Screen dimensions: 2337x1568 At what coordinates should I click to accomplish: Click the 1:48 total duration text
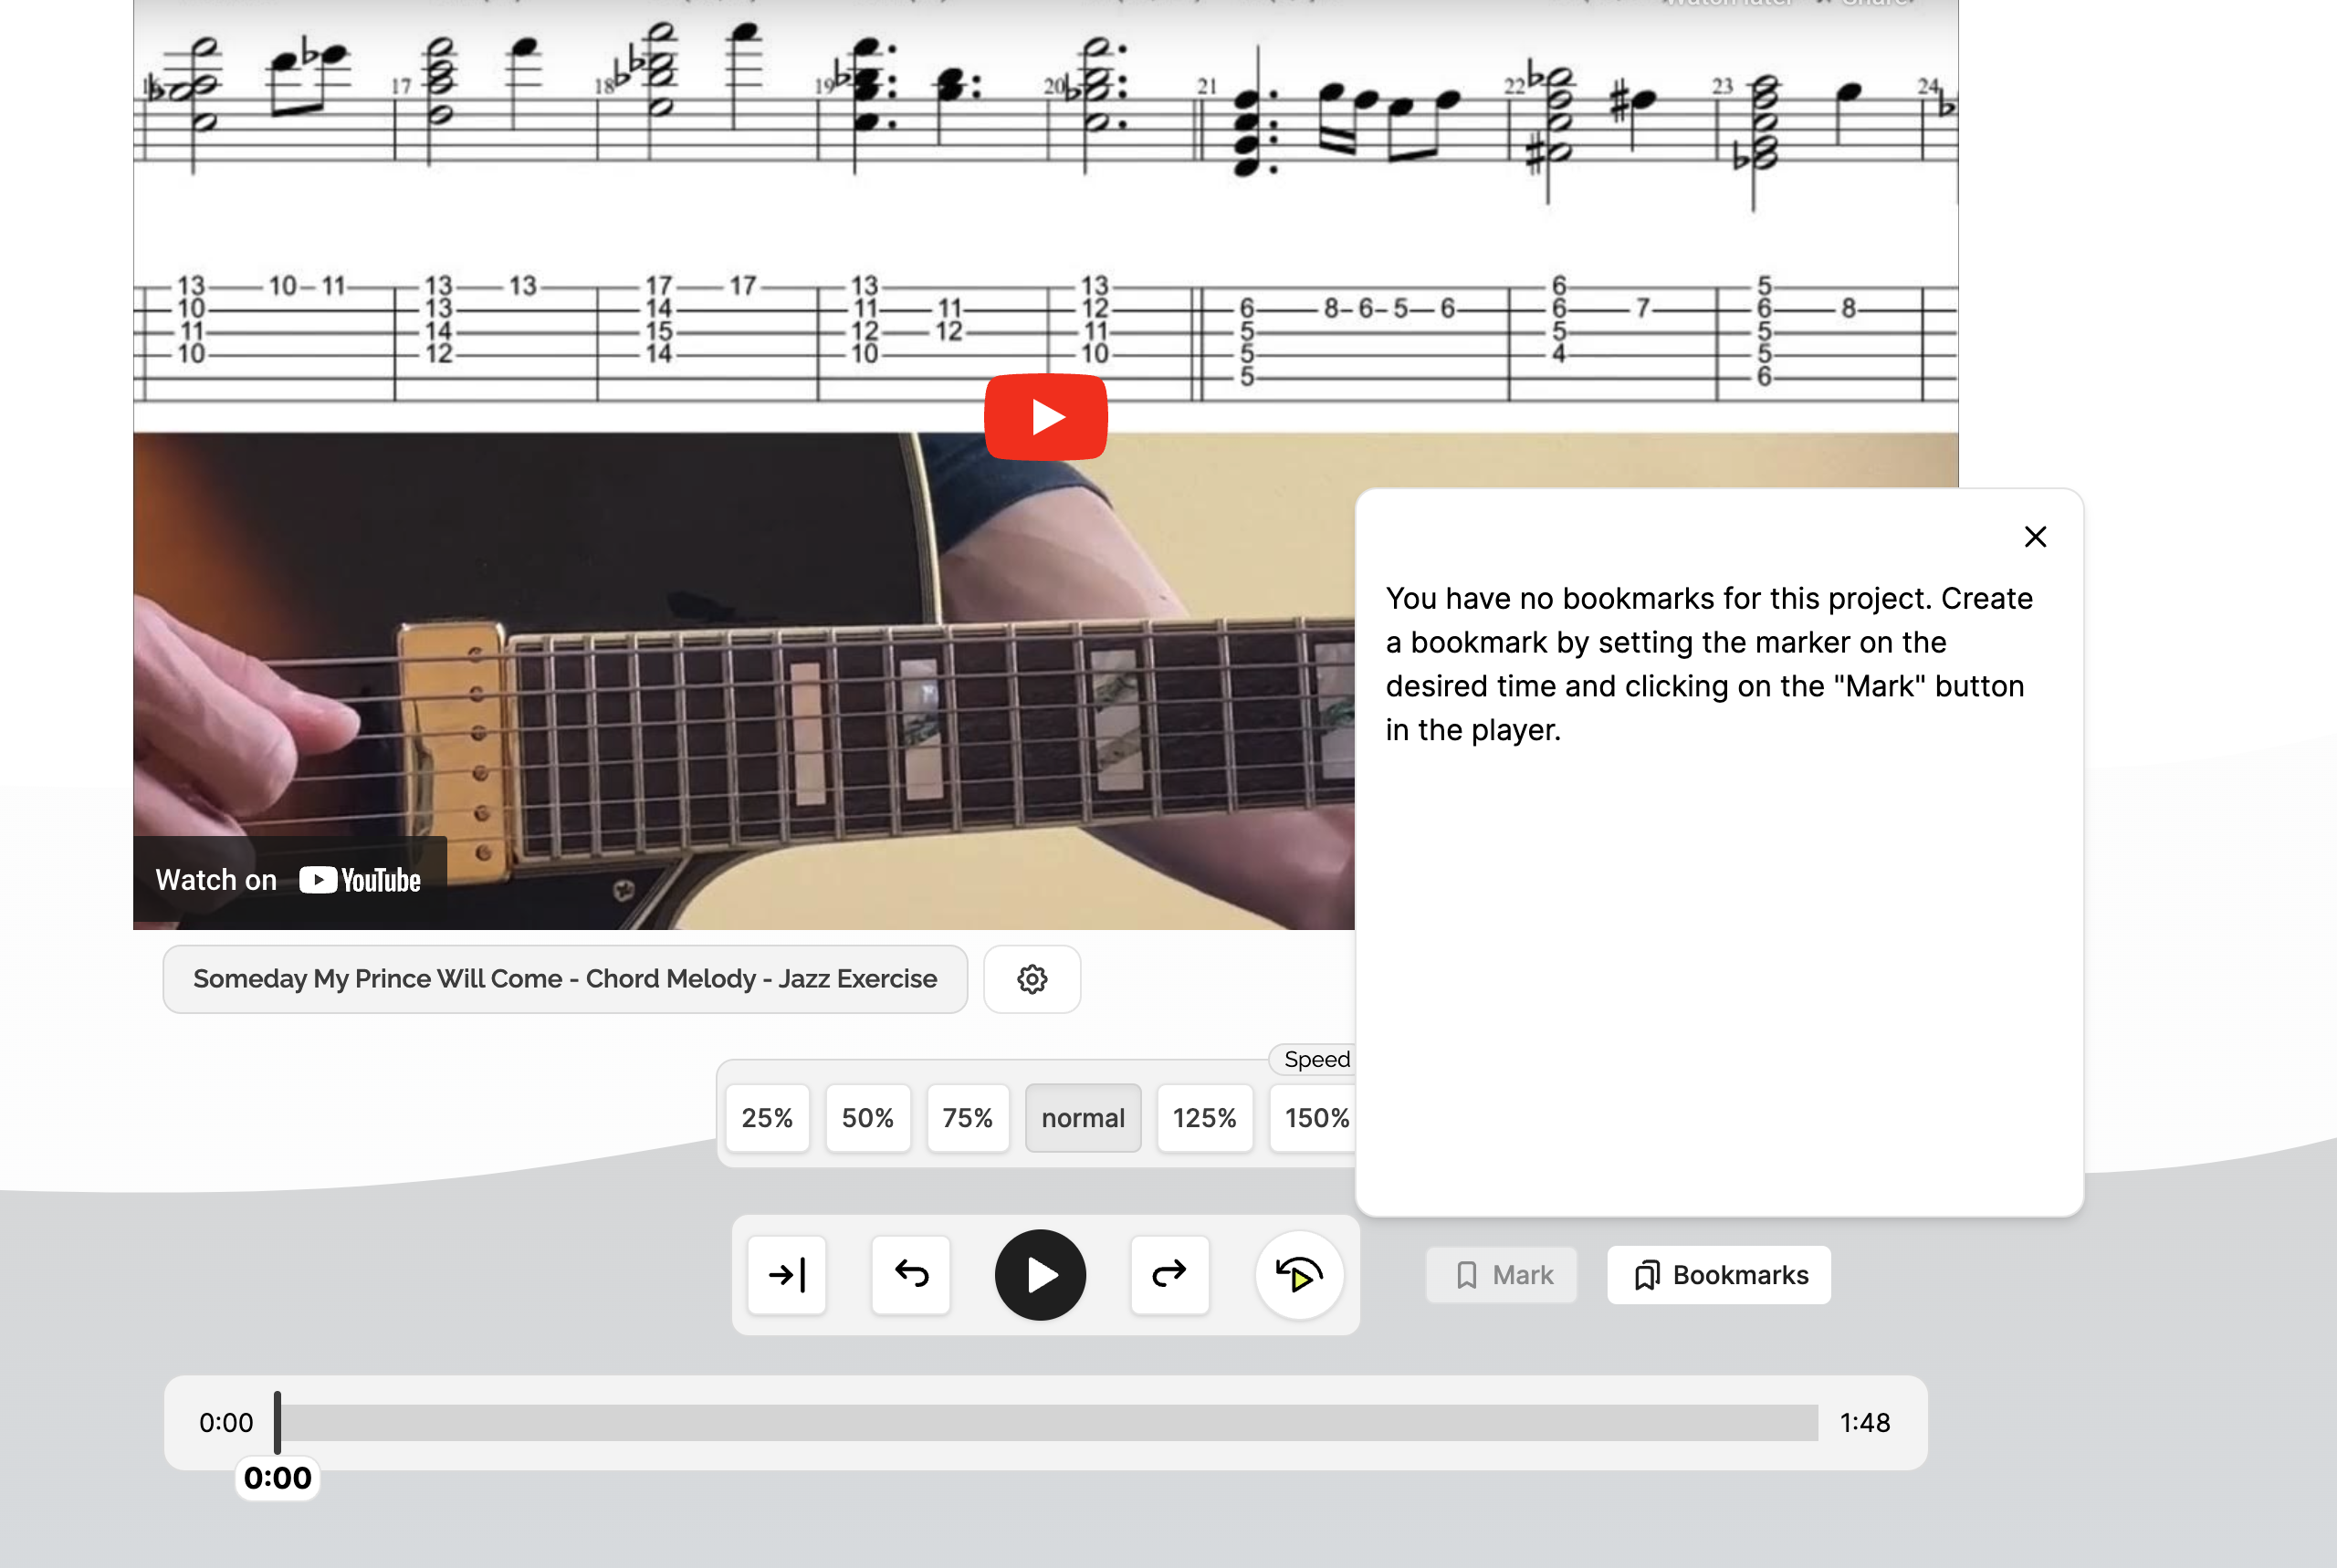coord(1865,1422)
